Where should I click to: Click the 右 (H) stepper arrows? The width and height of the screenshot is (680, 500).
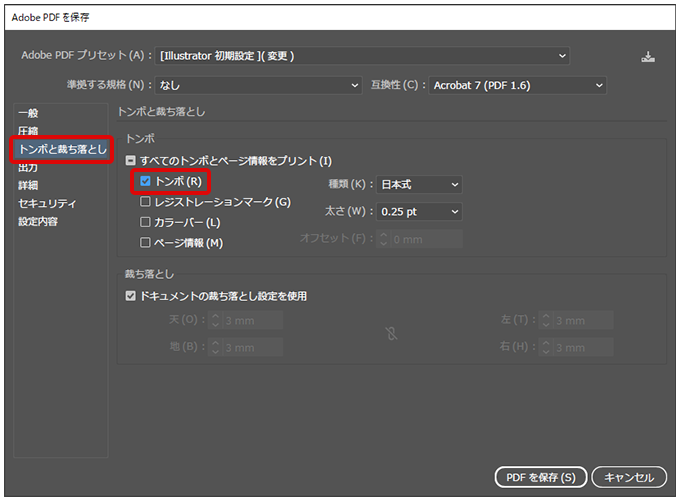546,347
